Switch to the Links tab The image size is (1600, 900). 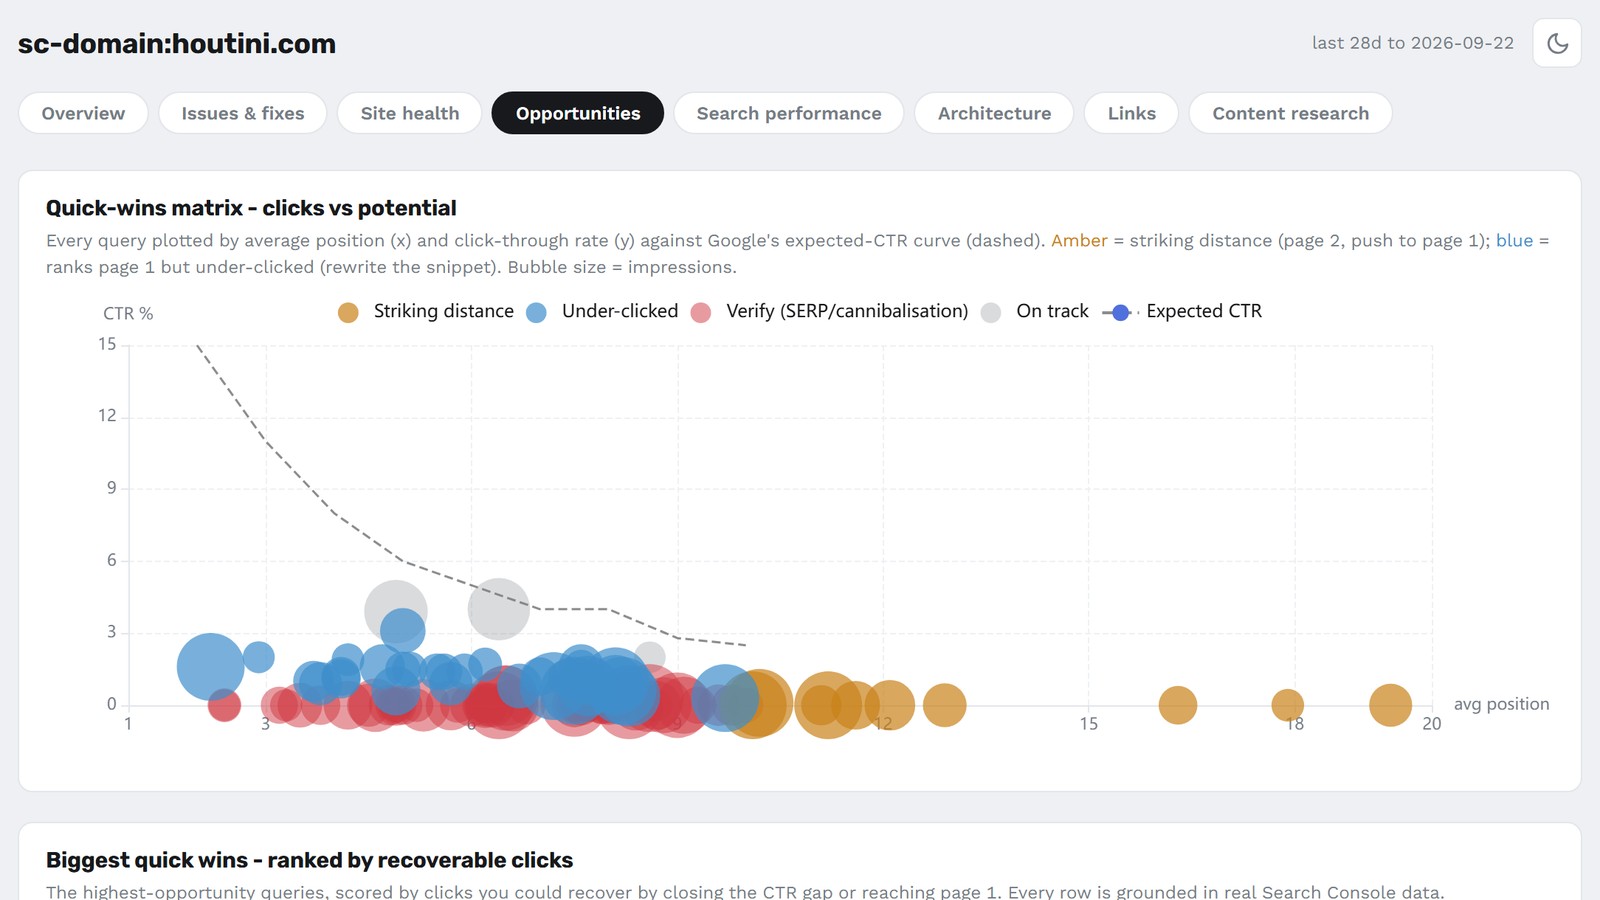pos(1131,113)
